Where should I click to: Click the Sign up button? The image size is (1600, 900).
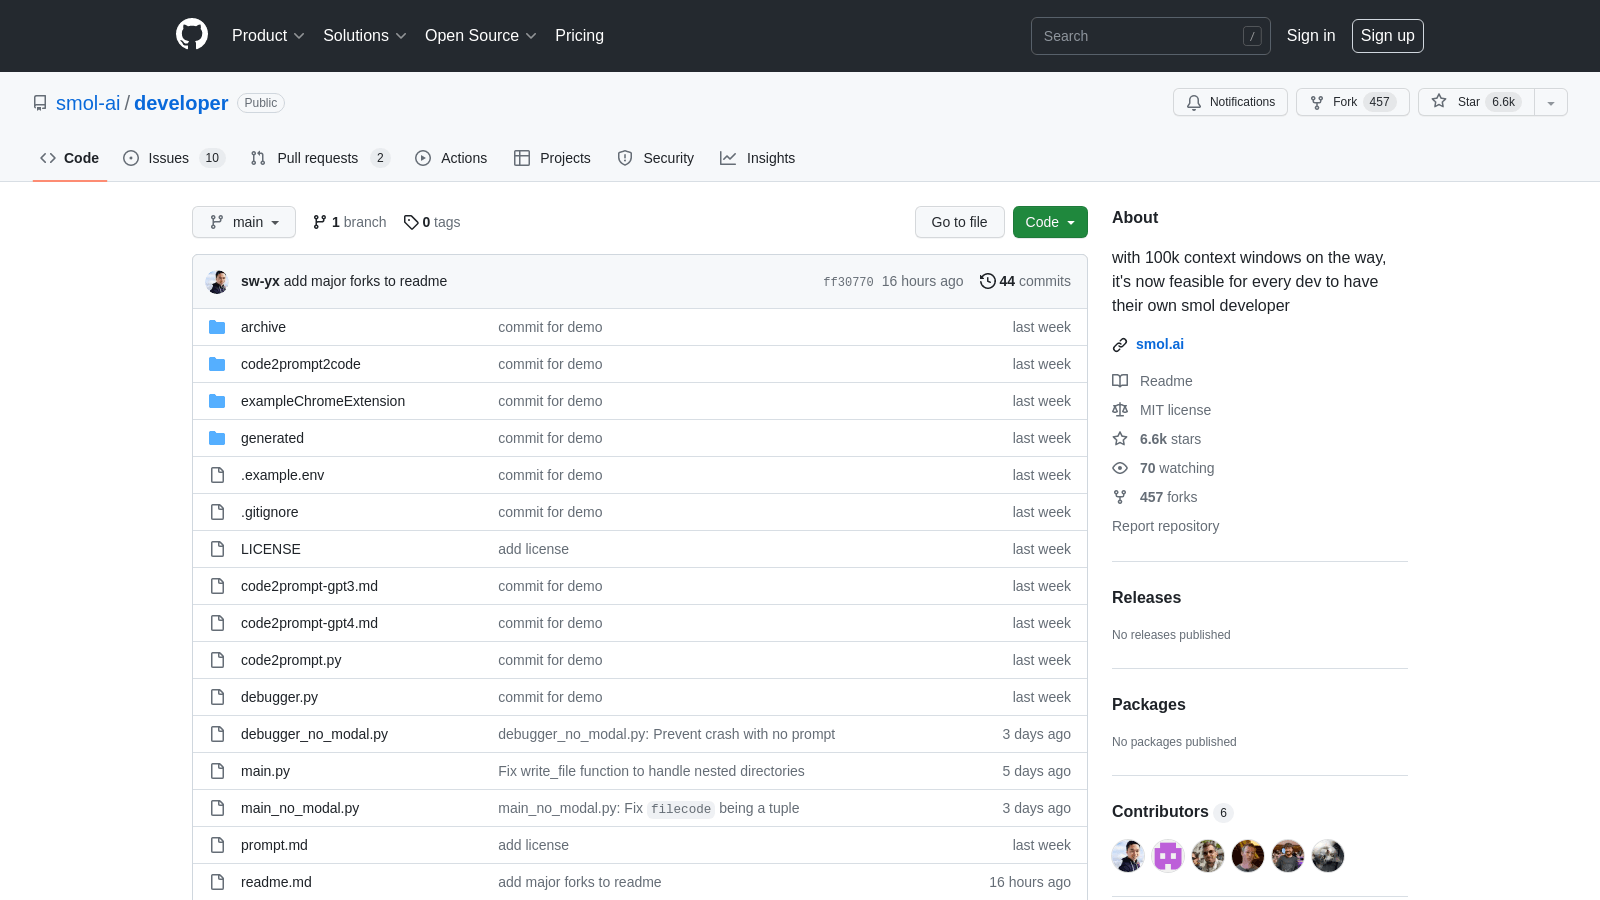[1388, 36]
